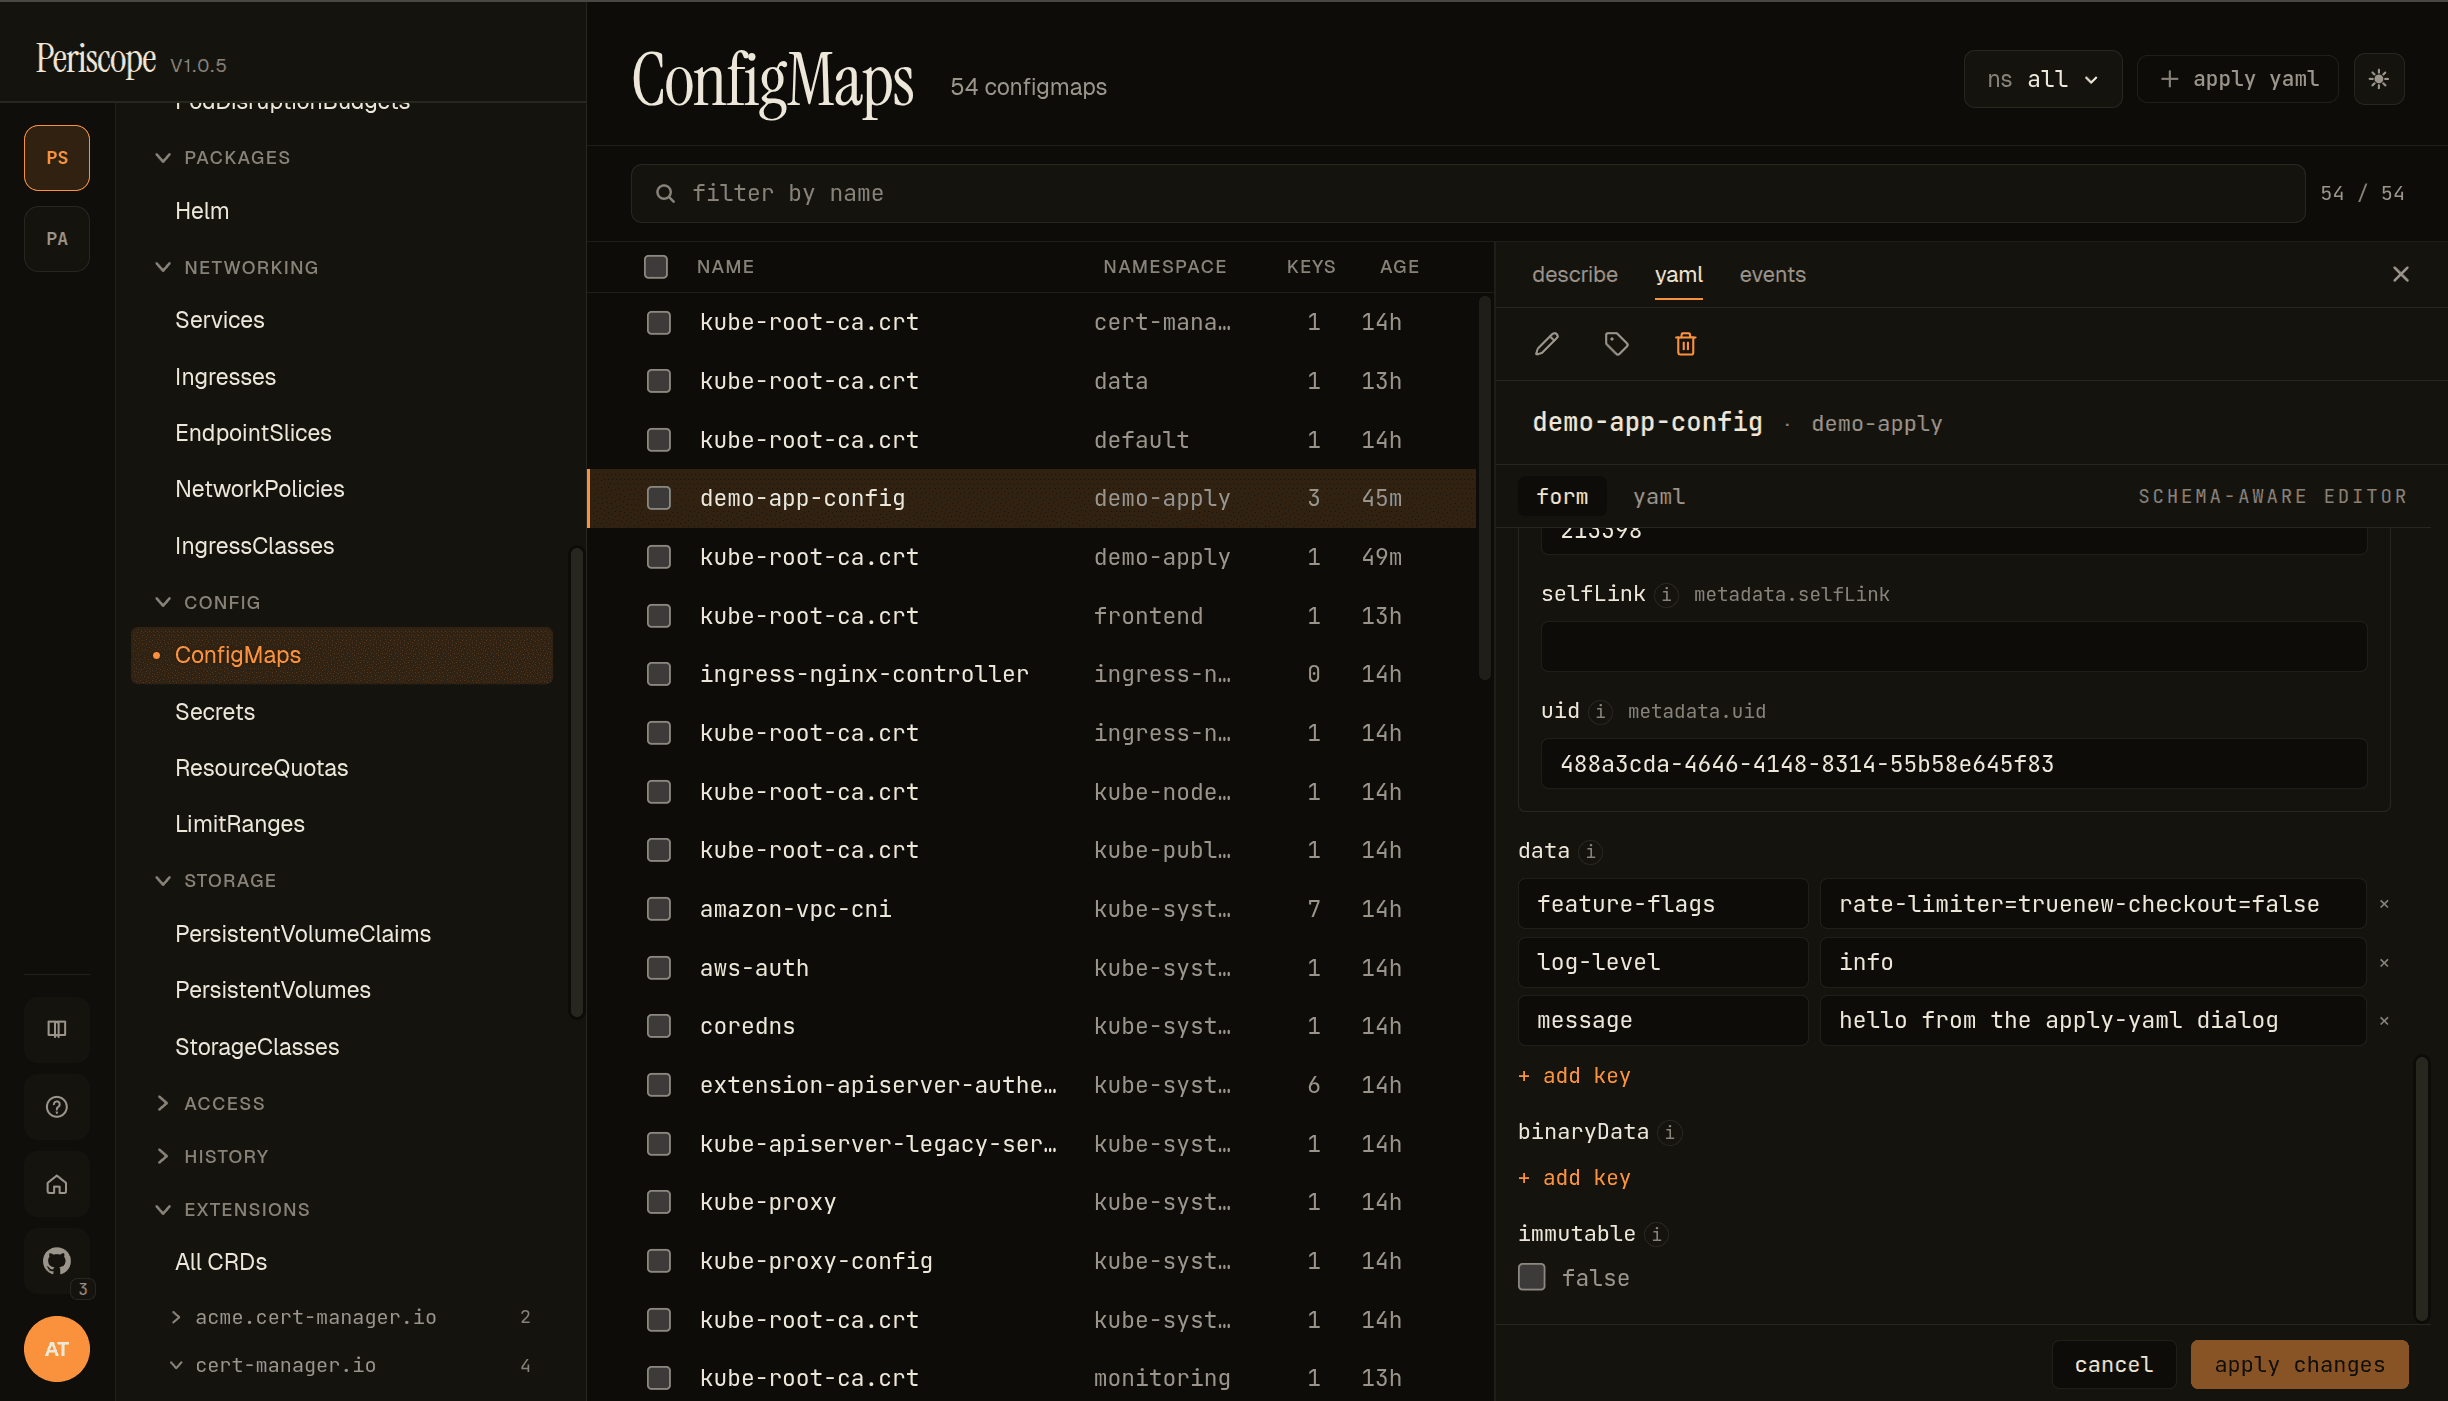
Task: Click the label tag icon
Action: 1616,344
